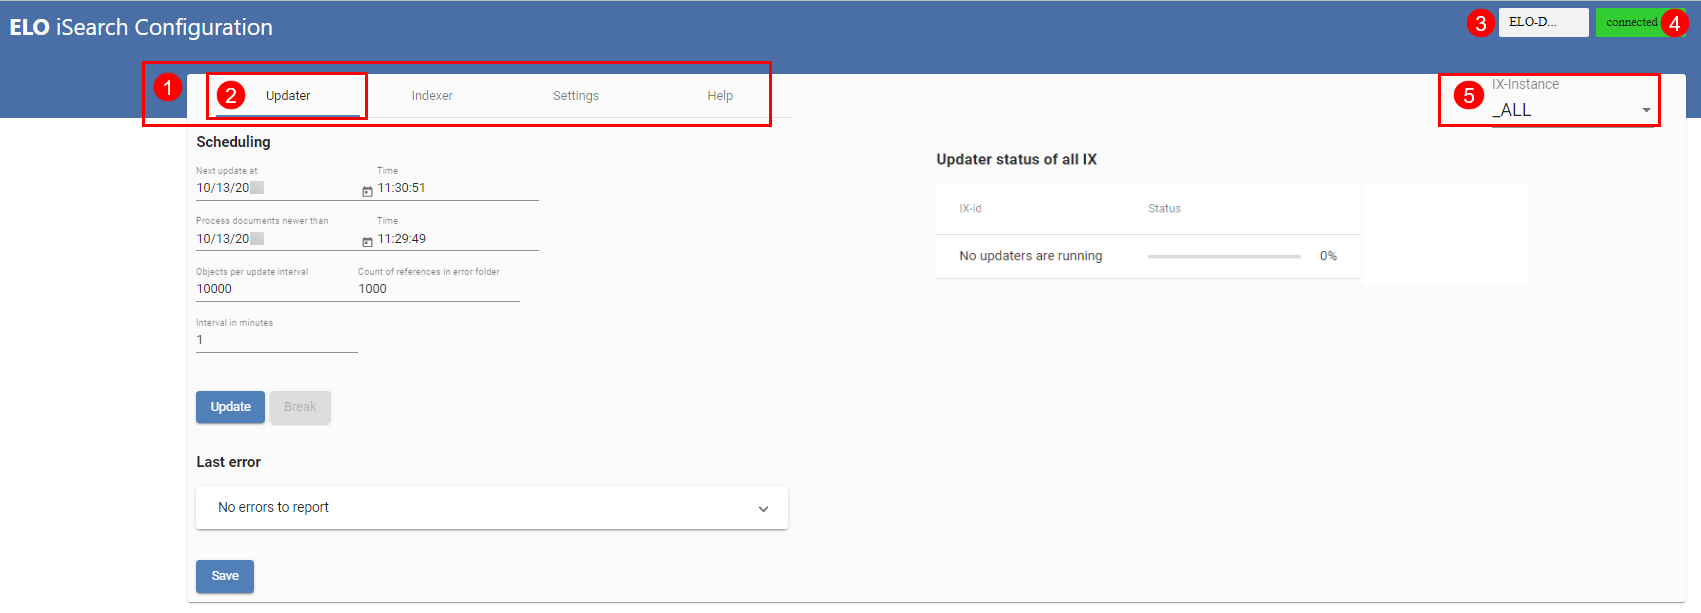Expand the No errors to report panel
Image resolution: width=1701 pixels, height=613 pixels.
coord(492,507)
